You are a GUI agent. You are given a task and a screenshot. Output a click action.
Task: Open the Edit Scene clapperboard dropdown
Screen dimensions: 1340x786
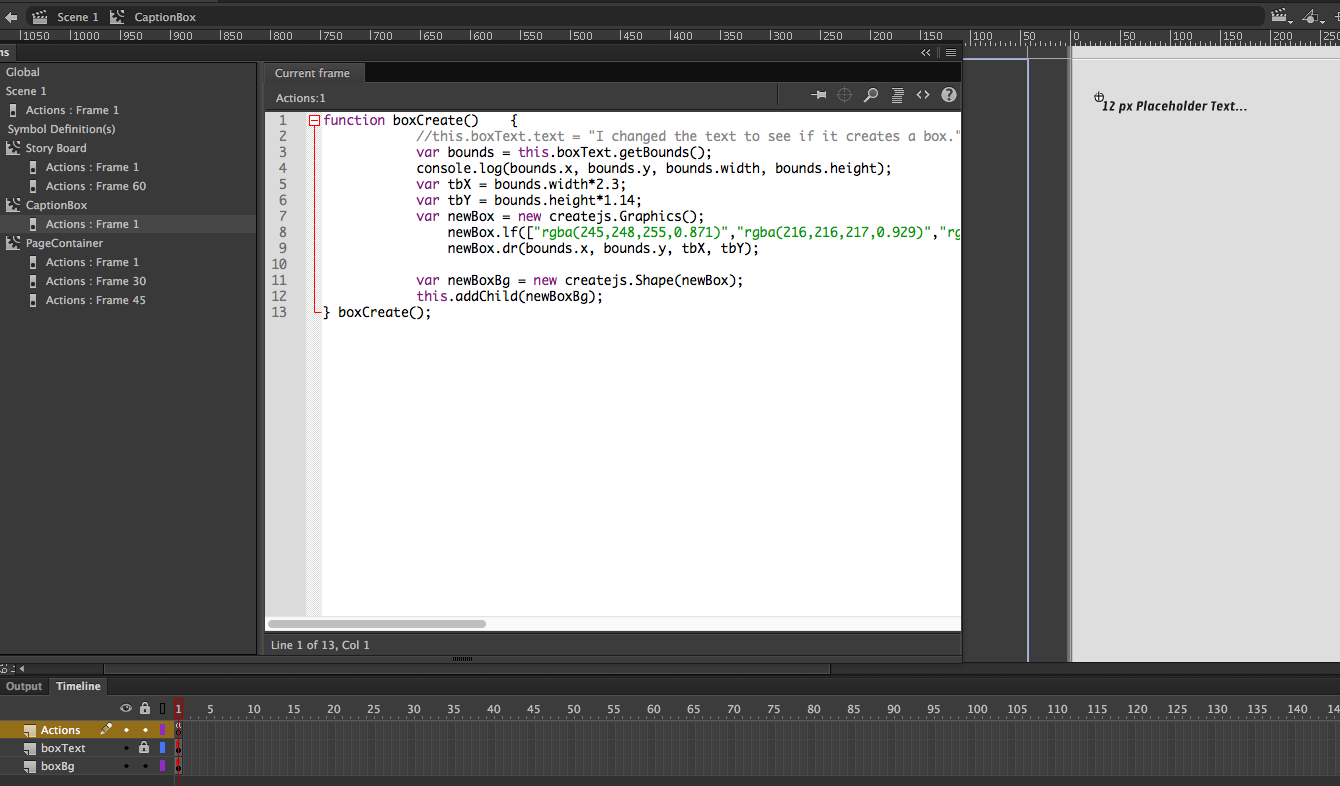[x=1281, y=16]
